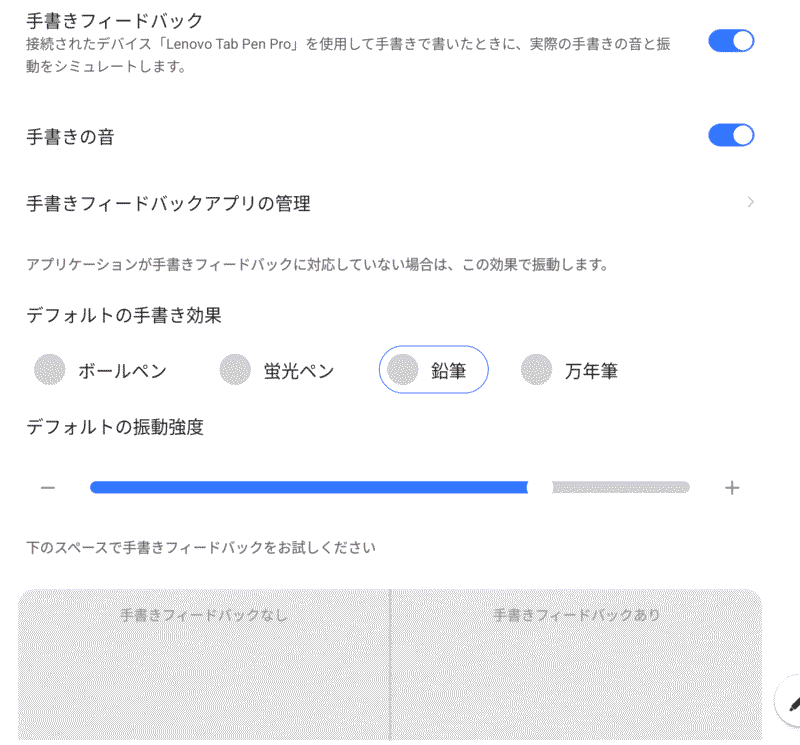
Task: Click the blue filled part of the vibration slider
Action: 309,487
